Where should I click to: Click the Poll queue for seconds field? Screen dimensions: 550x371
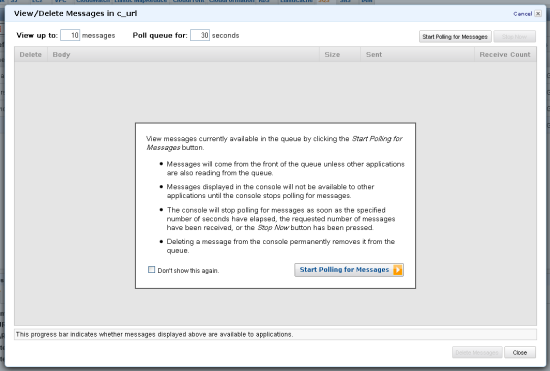click(200, 35)
